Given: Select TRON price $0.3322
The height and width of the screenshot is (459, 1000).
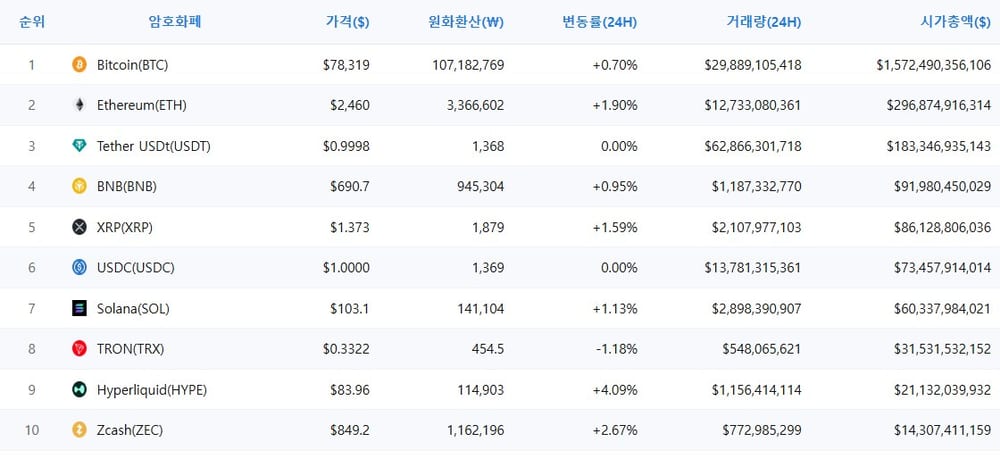Looking at the screenshot, I should (x=346, y=349).
